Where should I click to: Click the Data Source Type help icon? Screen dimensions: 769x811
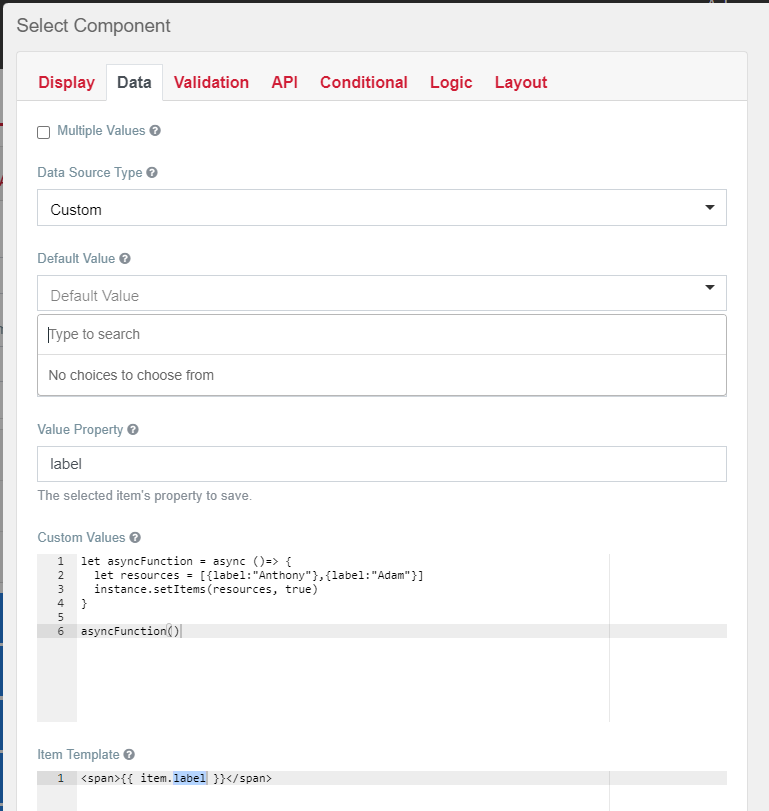pyautogui.click(x=151, y=172)
